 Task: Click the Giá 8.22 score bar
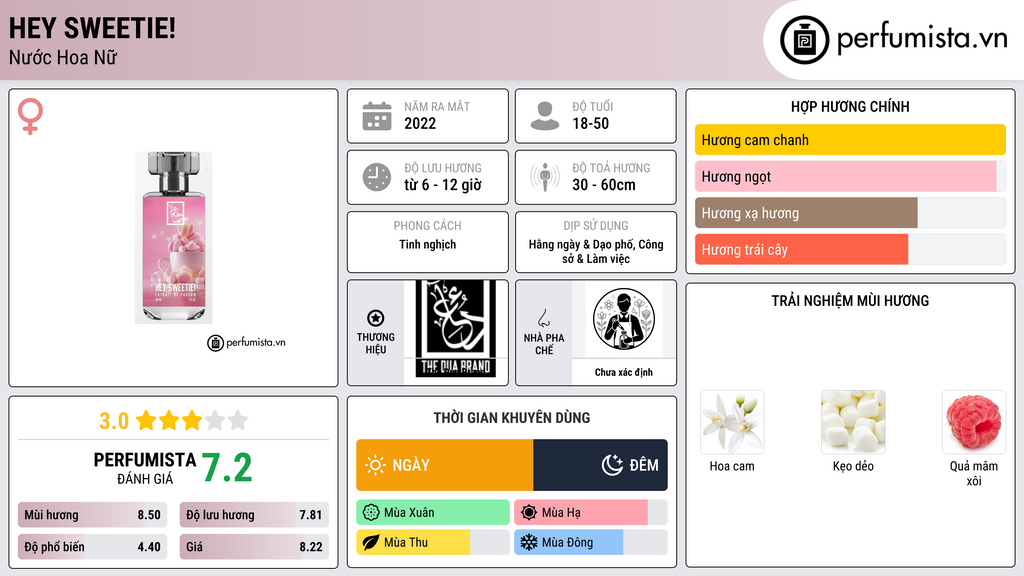[x=254, y=547]
